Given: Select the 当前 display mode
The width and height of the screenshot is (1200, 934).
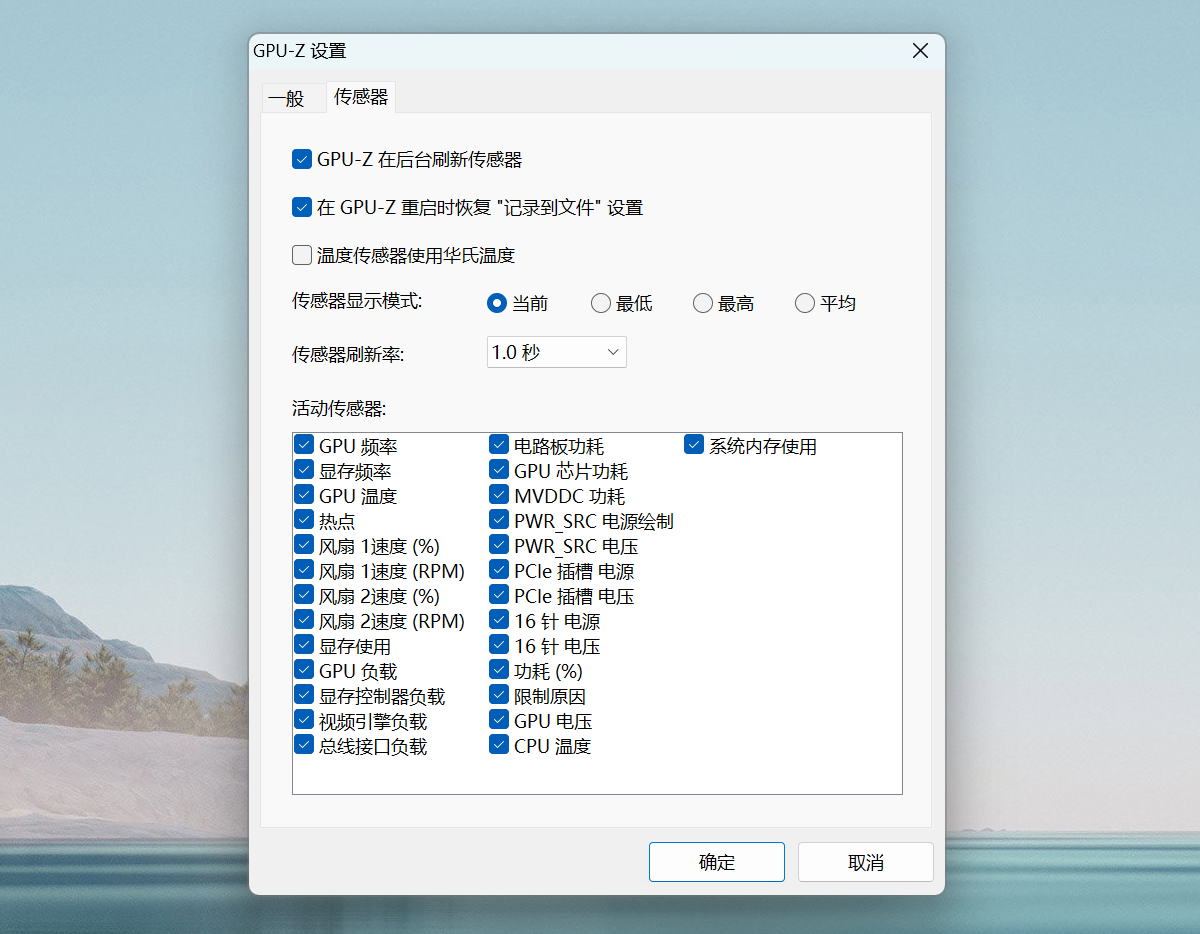Looking at the screenshot, I should pos(496,303).
